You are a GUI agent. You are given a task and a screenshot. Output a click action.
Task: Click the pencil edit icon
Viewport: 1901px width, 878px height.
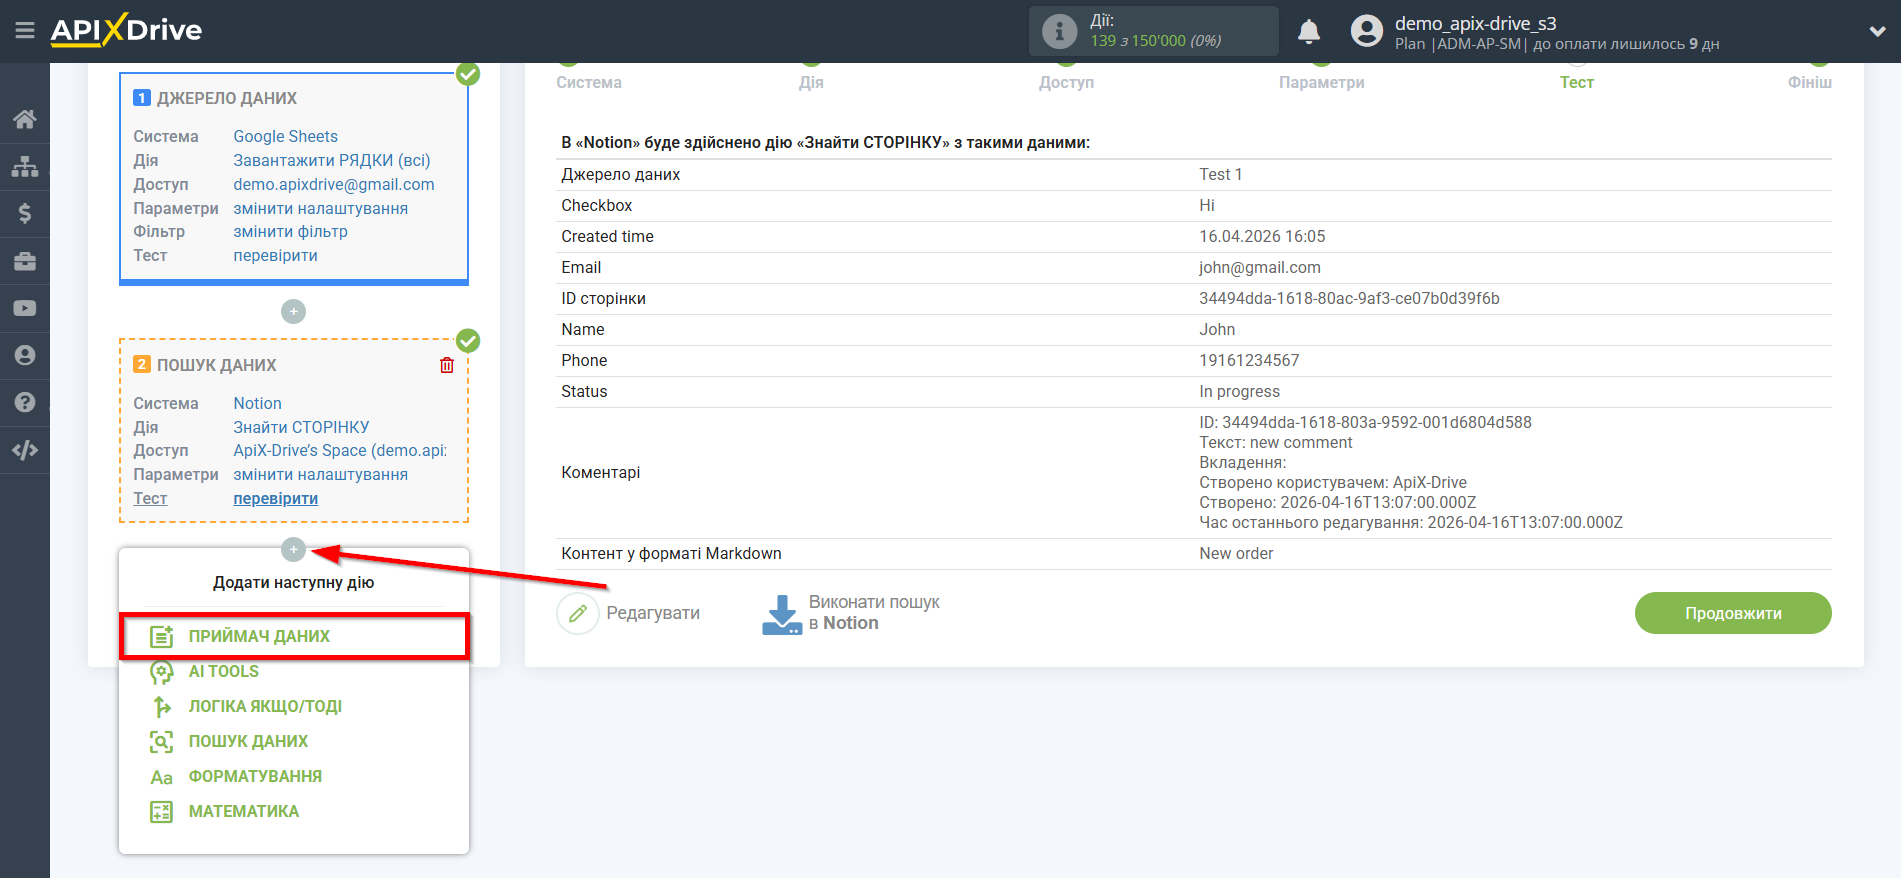pyautogui.click(x=578, y=613)
